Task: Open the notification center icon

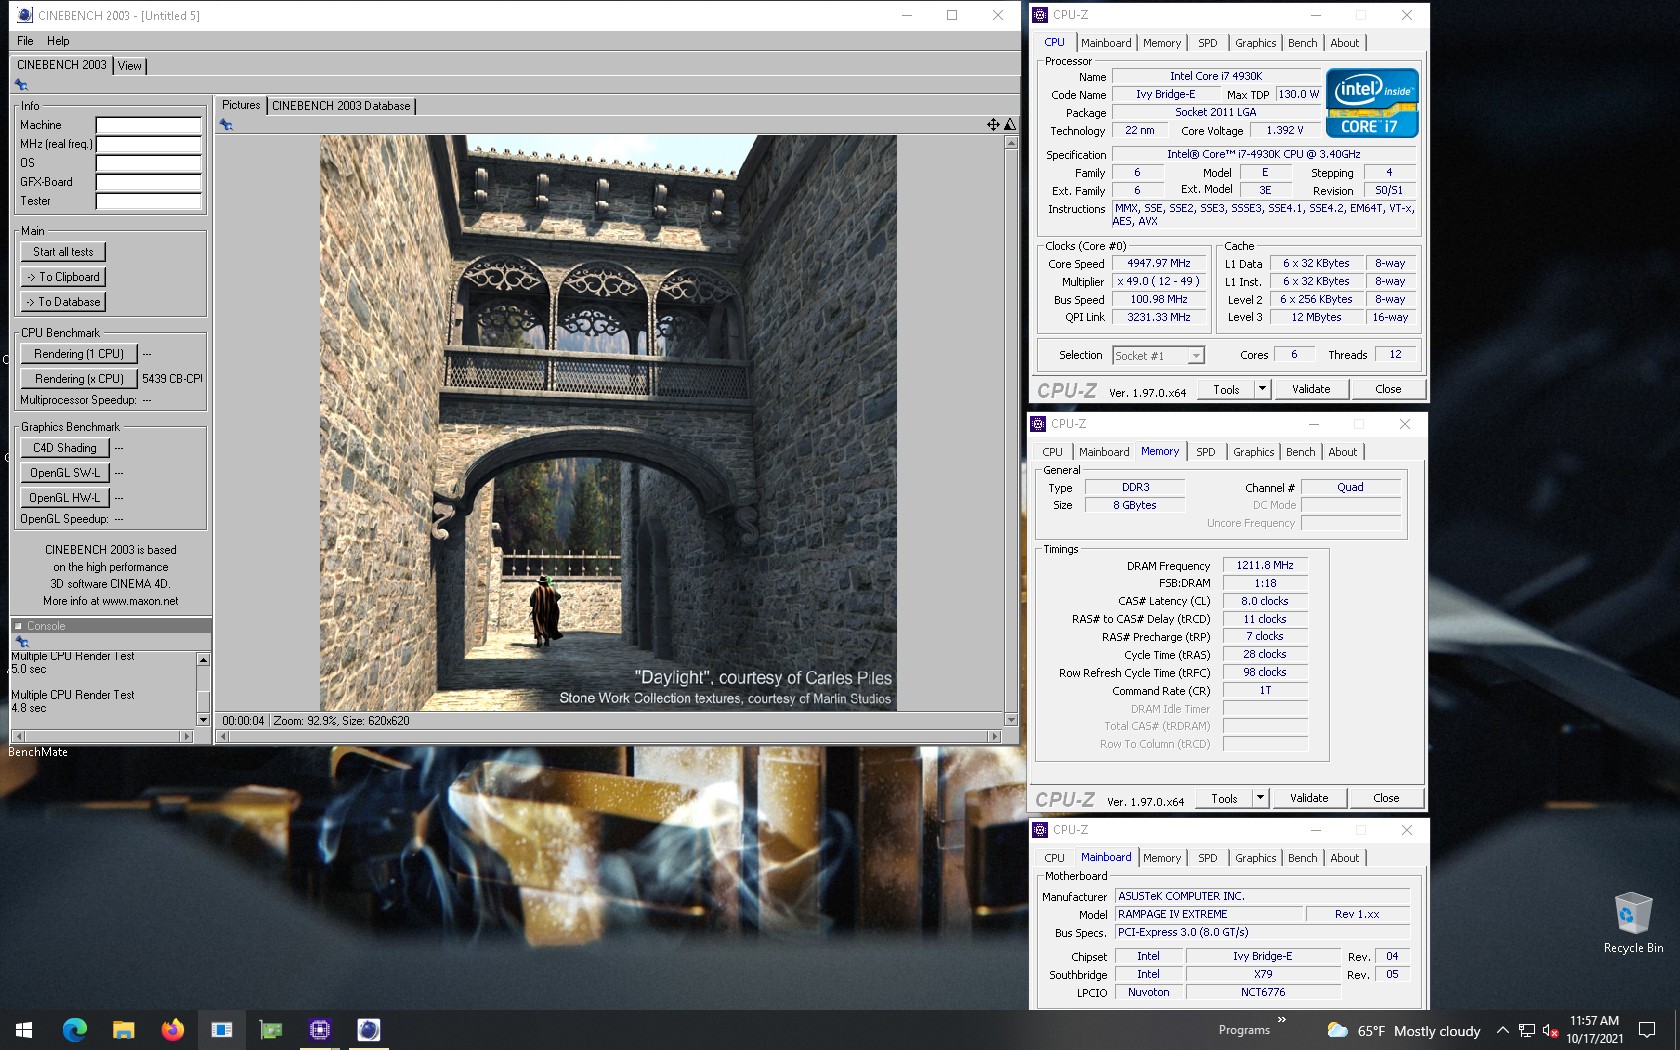Action: [1647, 1030]
